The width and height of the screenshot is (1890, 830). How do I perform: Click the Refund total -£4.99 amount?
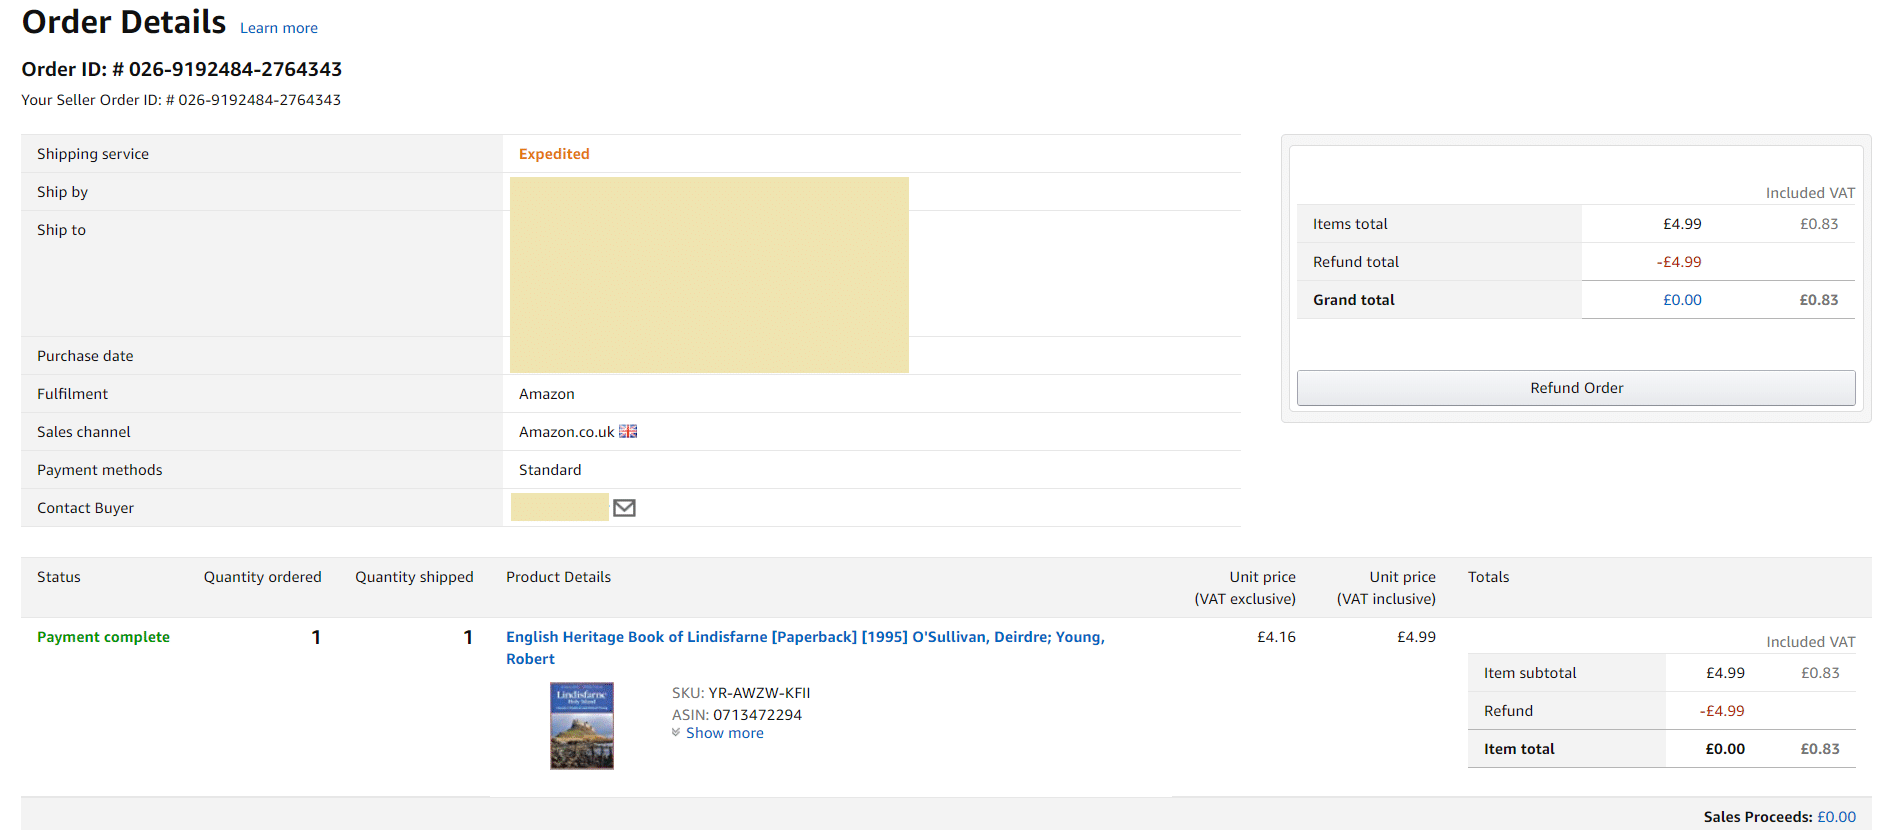[1679, 262]
